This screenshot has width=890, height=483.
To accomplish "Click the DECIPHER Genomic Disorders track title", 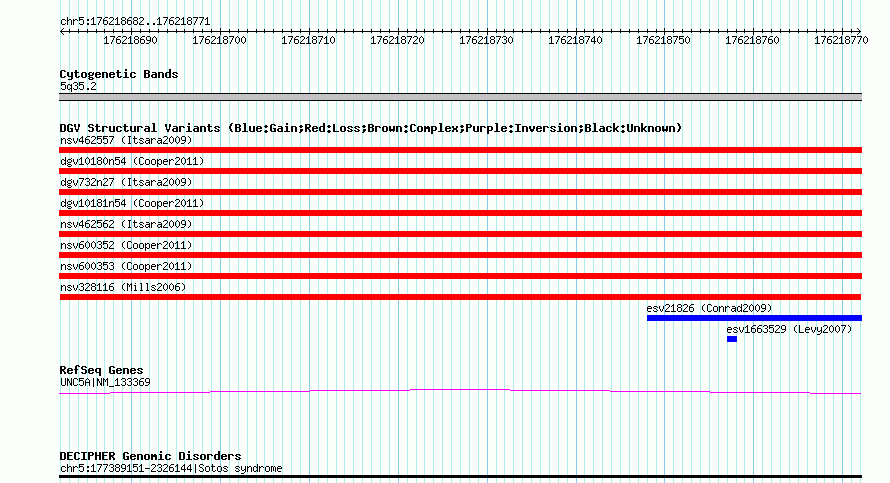I will tap(150, 456).
